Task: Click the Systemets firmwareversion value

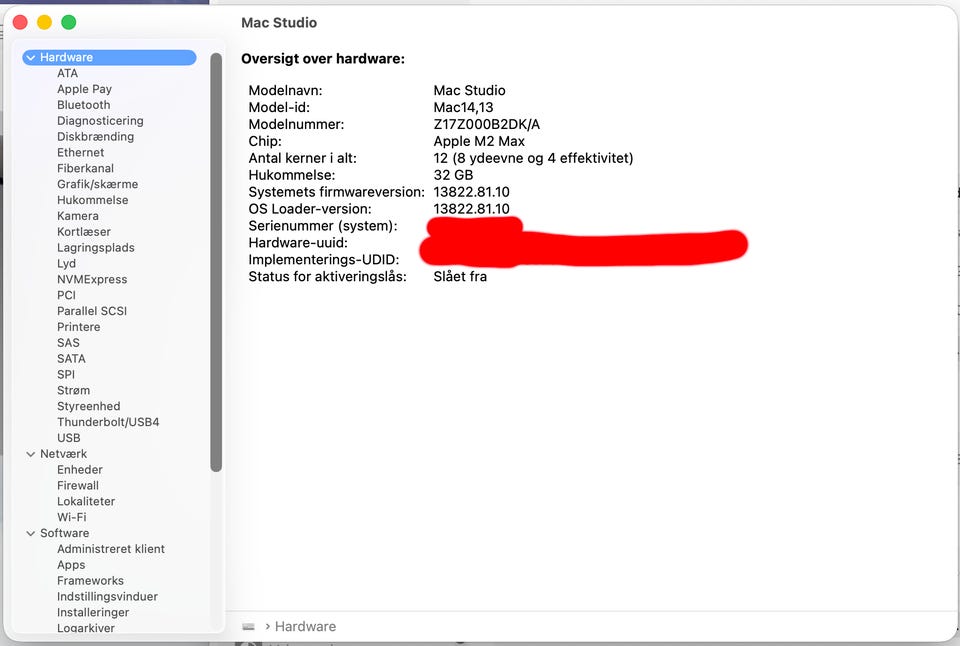Action: click(471, 192)
